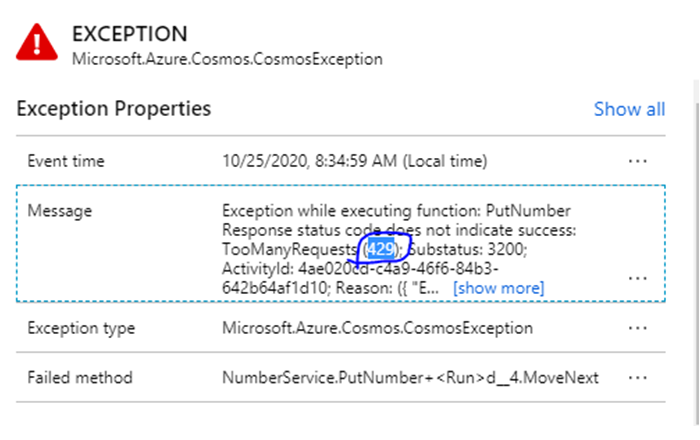This screenshot has height=440, width=700.
Task: Open the Message row ellipsis menu
Action: tap(638, 278)
